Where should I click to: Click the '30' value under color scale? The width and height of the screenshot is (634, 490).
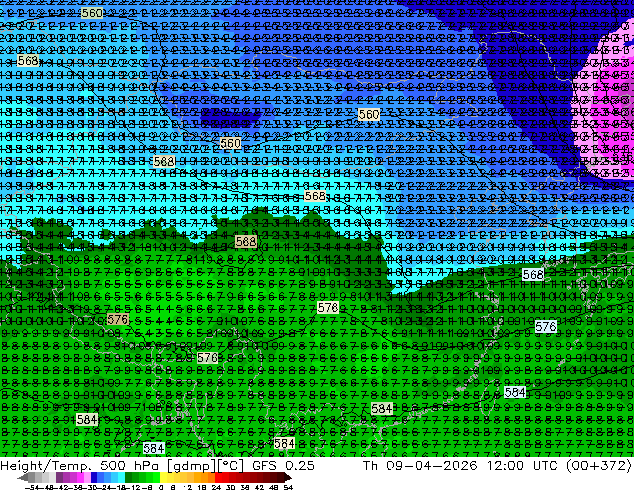point(230,487)
